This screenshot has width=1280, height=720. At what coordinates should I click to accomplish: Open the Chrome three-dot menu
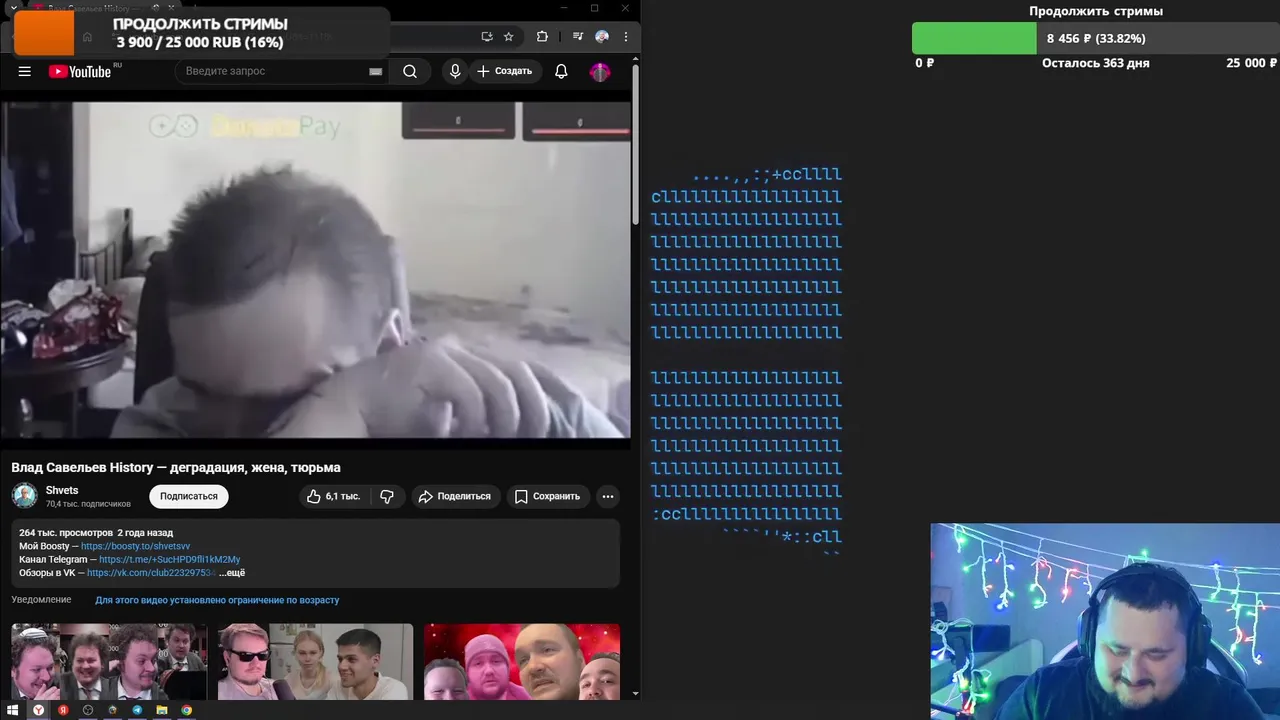(x=626, y=37)
